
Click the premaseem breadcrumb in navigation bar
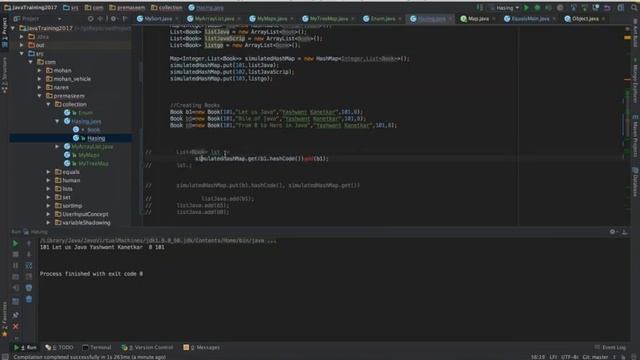[127, 8]
